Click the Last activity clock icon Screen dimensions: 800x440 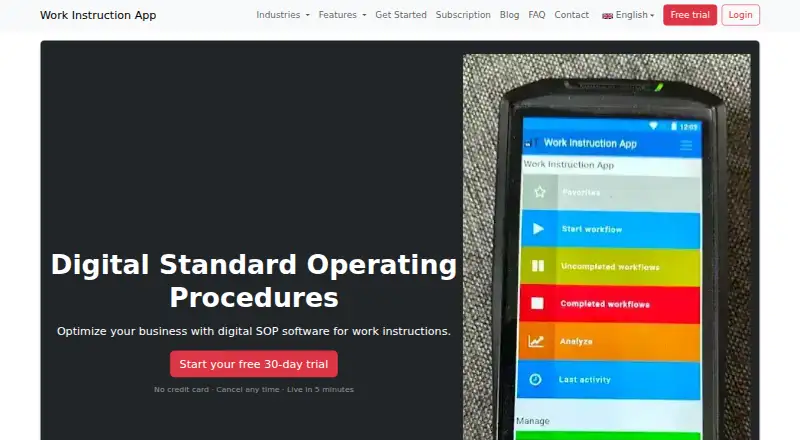point(535,379)
